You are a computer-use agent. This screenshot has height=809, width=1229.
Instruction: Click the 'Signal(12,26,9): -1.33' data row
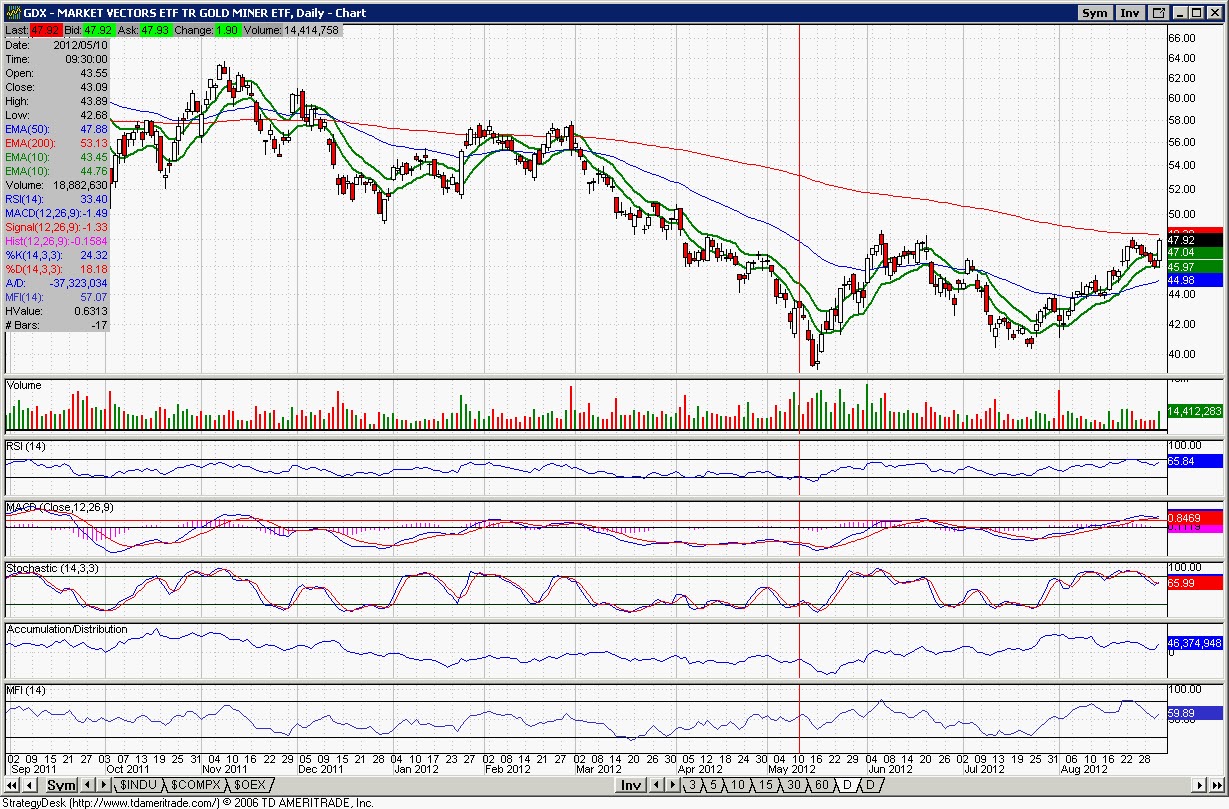[56, 227]
